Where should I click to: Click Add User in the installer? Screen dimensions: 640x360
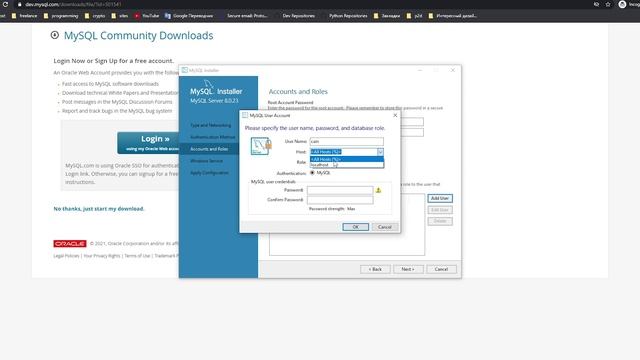click(x=440, y=198)
